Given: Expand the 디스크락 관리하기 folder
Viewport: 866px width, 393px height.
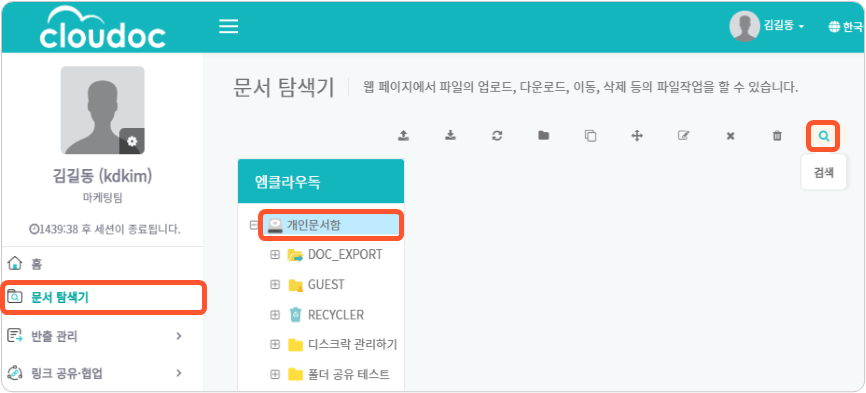Looking at the screenshot, I should (274, 344).
